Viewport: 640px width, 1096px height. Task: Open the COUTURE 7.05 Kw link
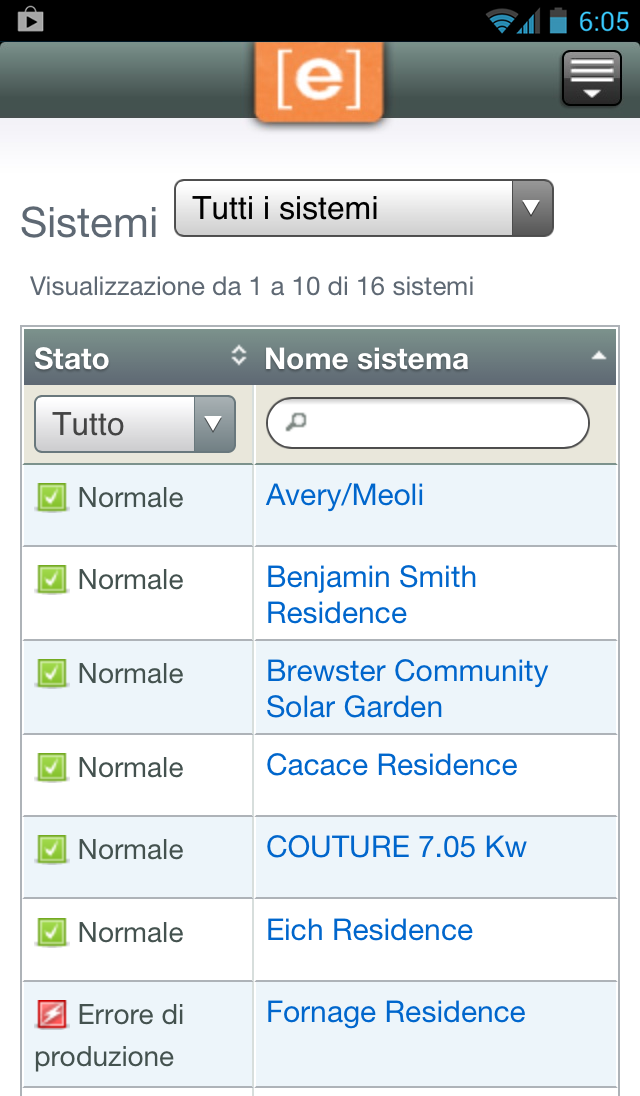396,846
